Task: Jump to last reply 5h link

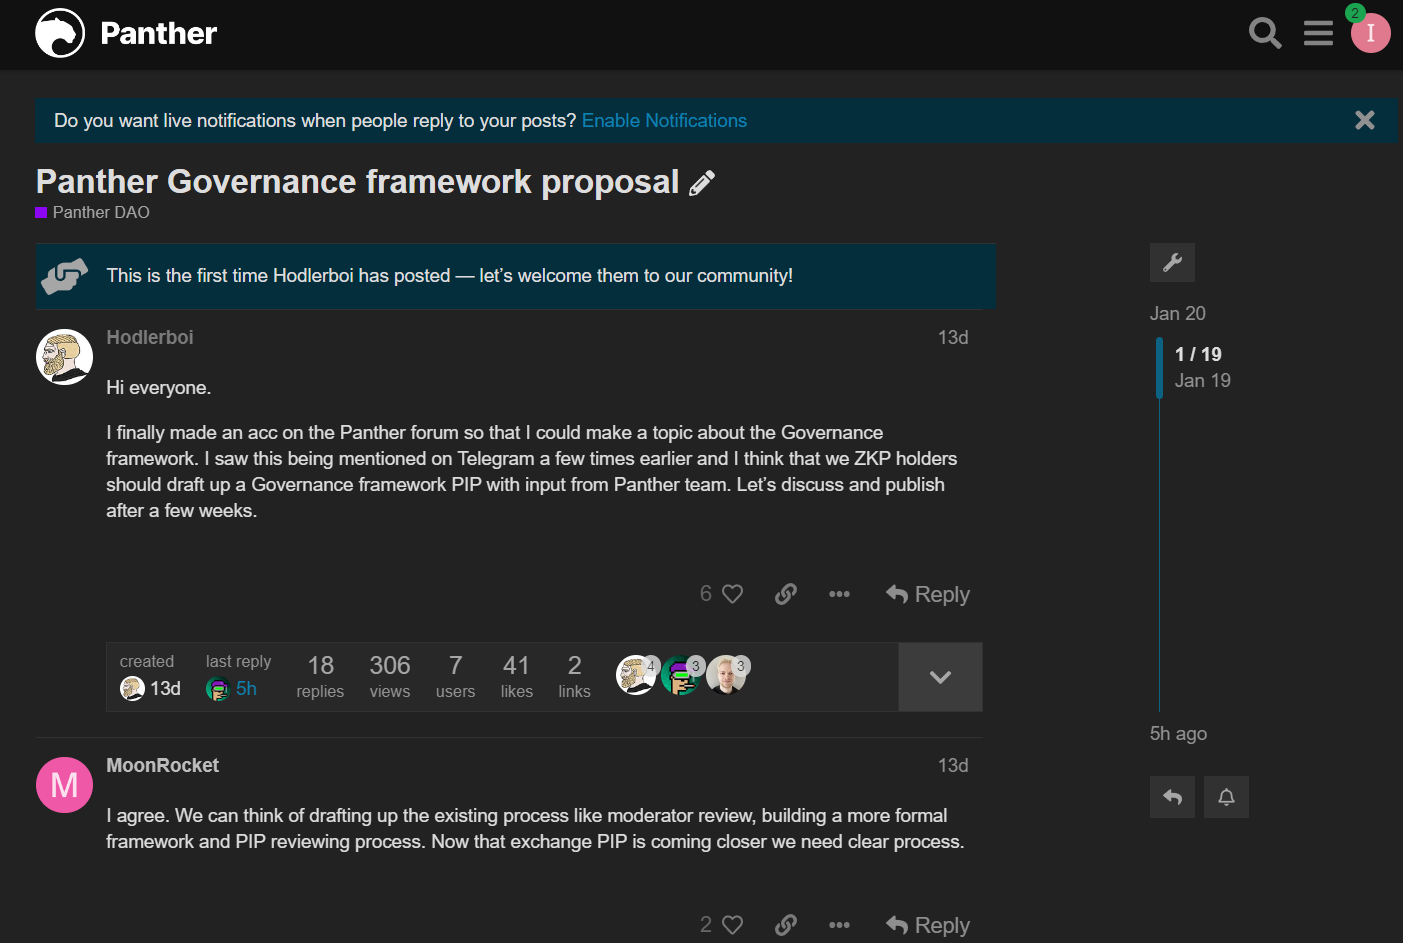Action: (x=246, y=688)
